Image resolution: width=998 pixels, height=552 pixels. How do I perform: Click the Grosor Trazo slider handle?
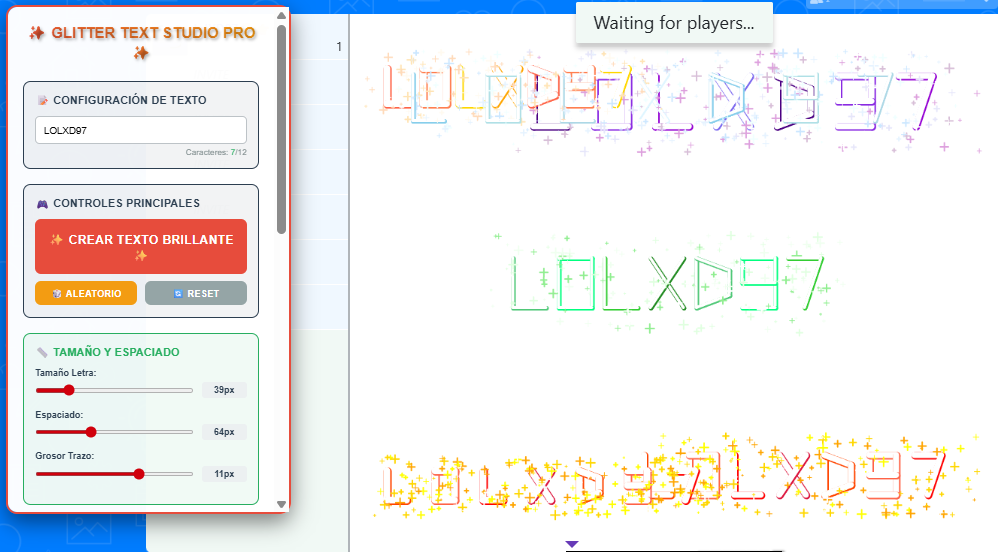click(x=139, y=474)
